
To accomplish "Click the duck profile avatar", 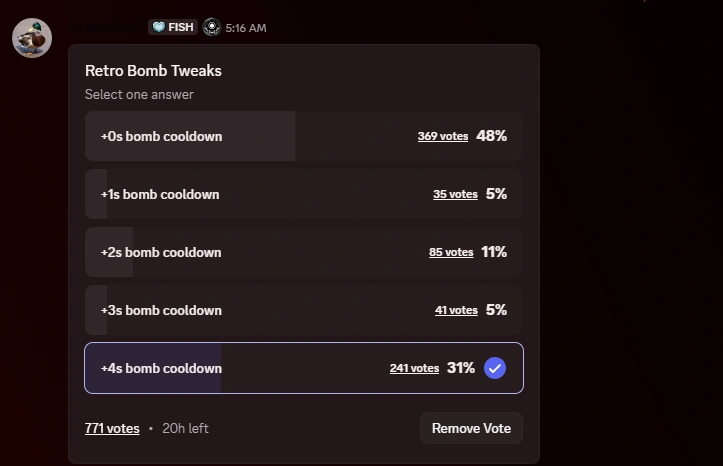I will point(32,38).
